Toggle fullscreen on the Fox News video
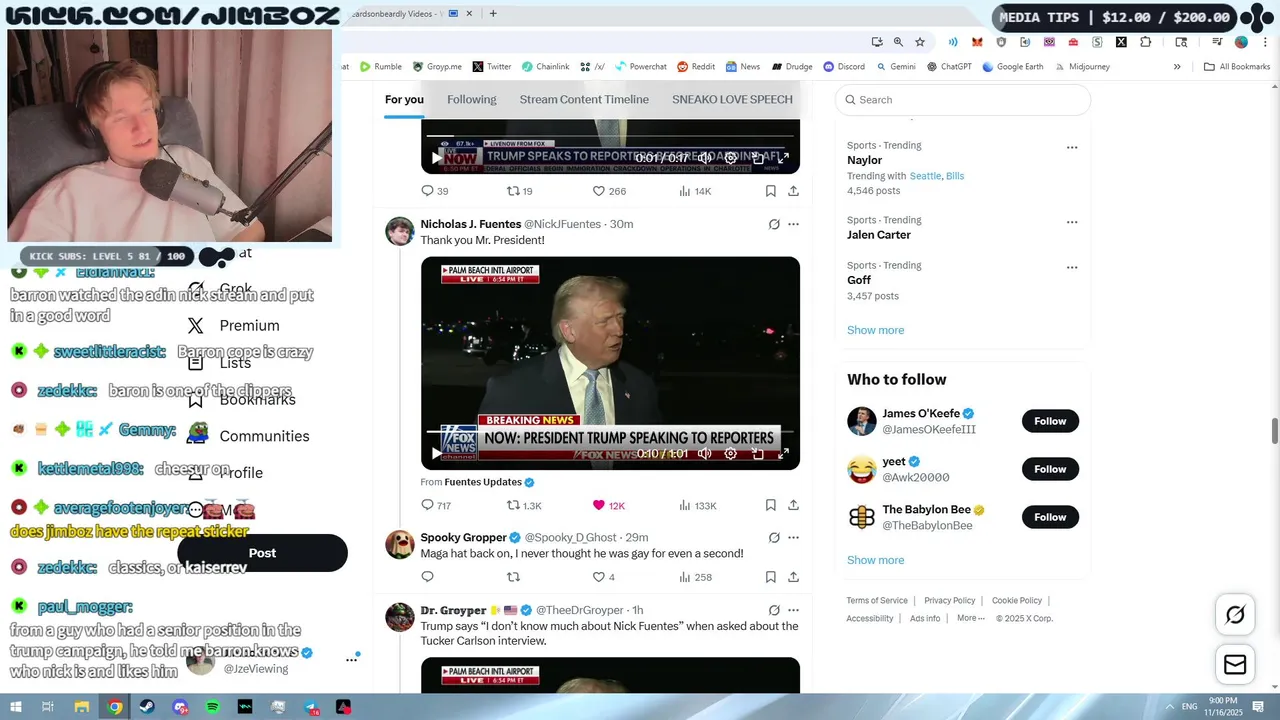The image size is (1280, 720). pos(783,454)
